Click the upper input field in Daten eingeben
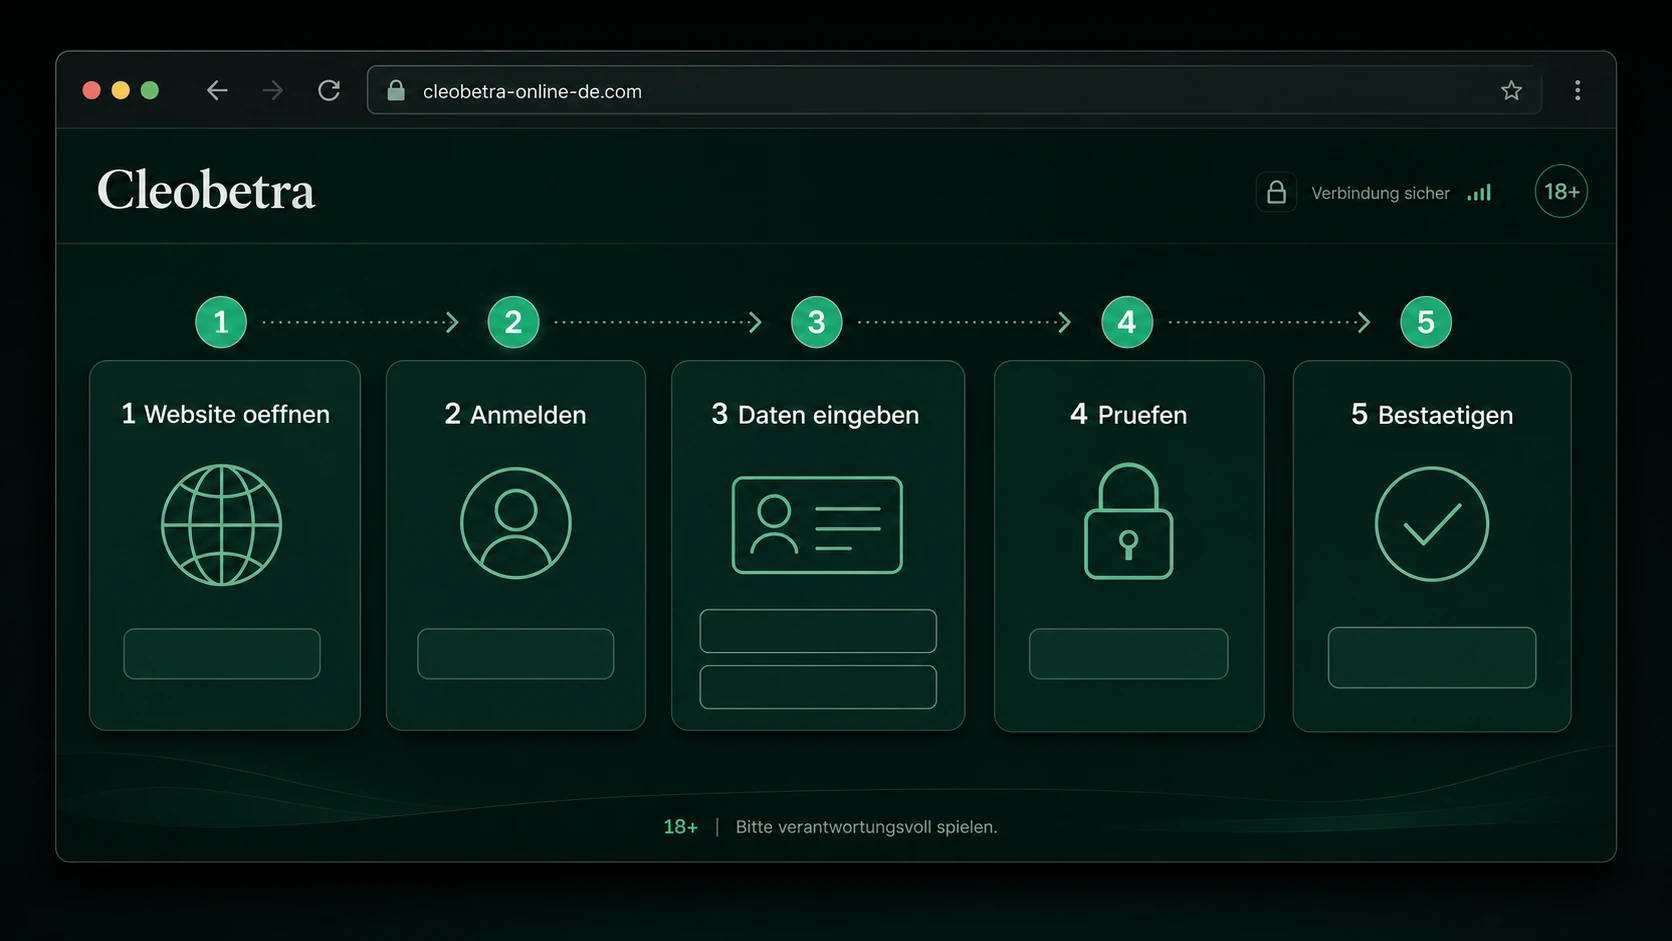The height and width of the screenshot is (941, 1672). tap(818, 631)
